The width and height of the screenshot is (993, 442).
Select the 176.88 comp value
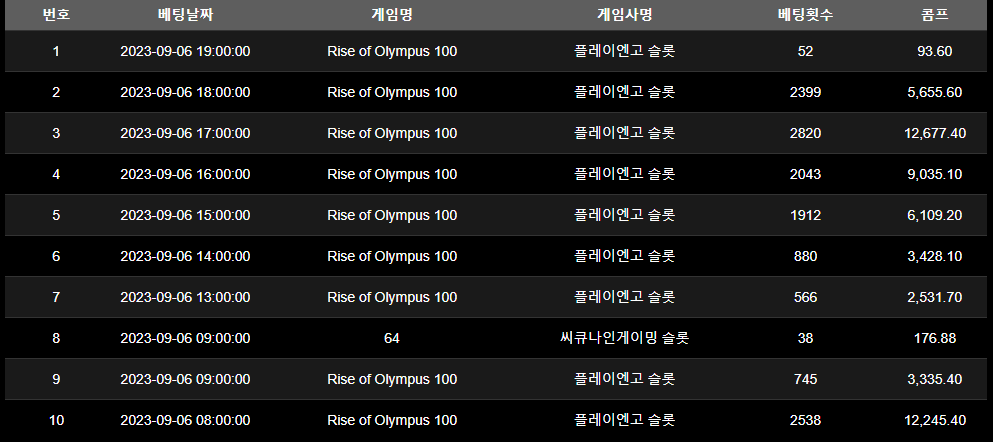tap(935, 338)
